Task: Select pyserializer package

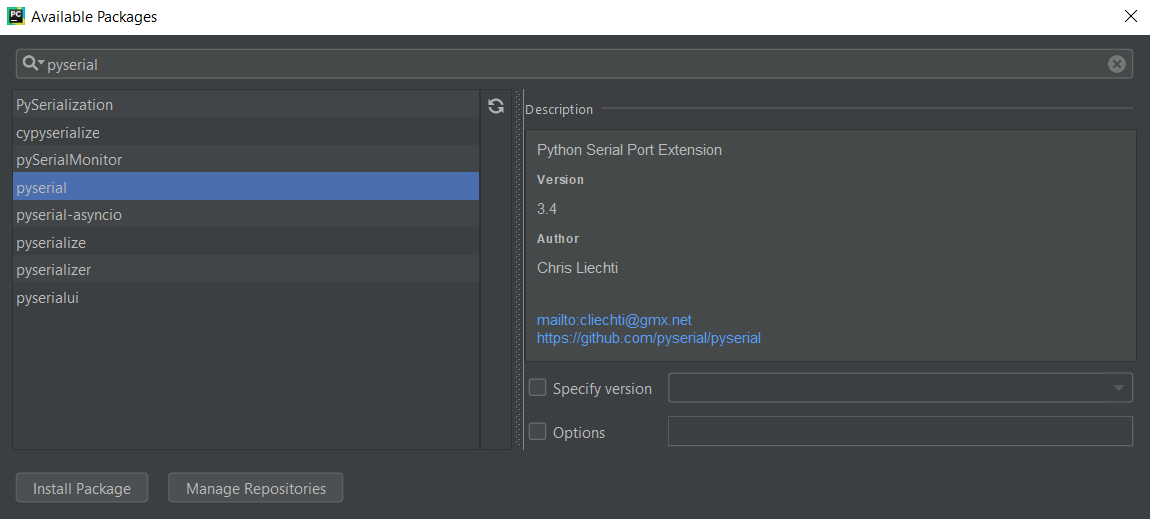Action: click(x=246, y=270)
